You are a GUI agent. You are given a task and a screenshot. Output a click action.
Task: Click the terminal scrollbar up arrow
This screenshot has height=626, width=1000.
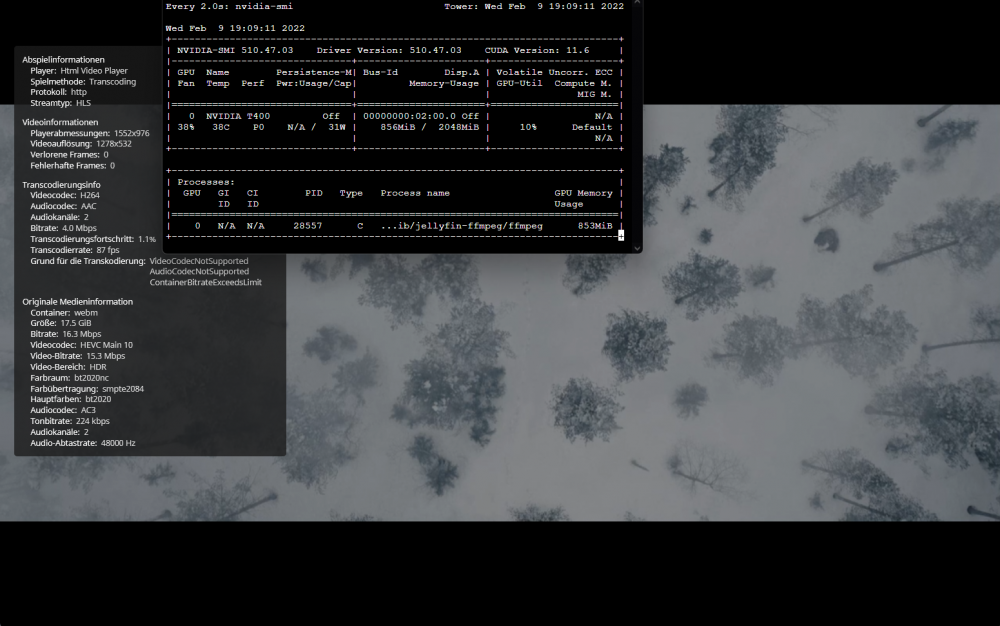click(x=636, y=3)
